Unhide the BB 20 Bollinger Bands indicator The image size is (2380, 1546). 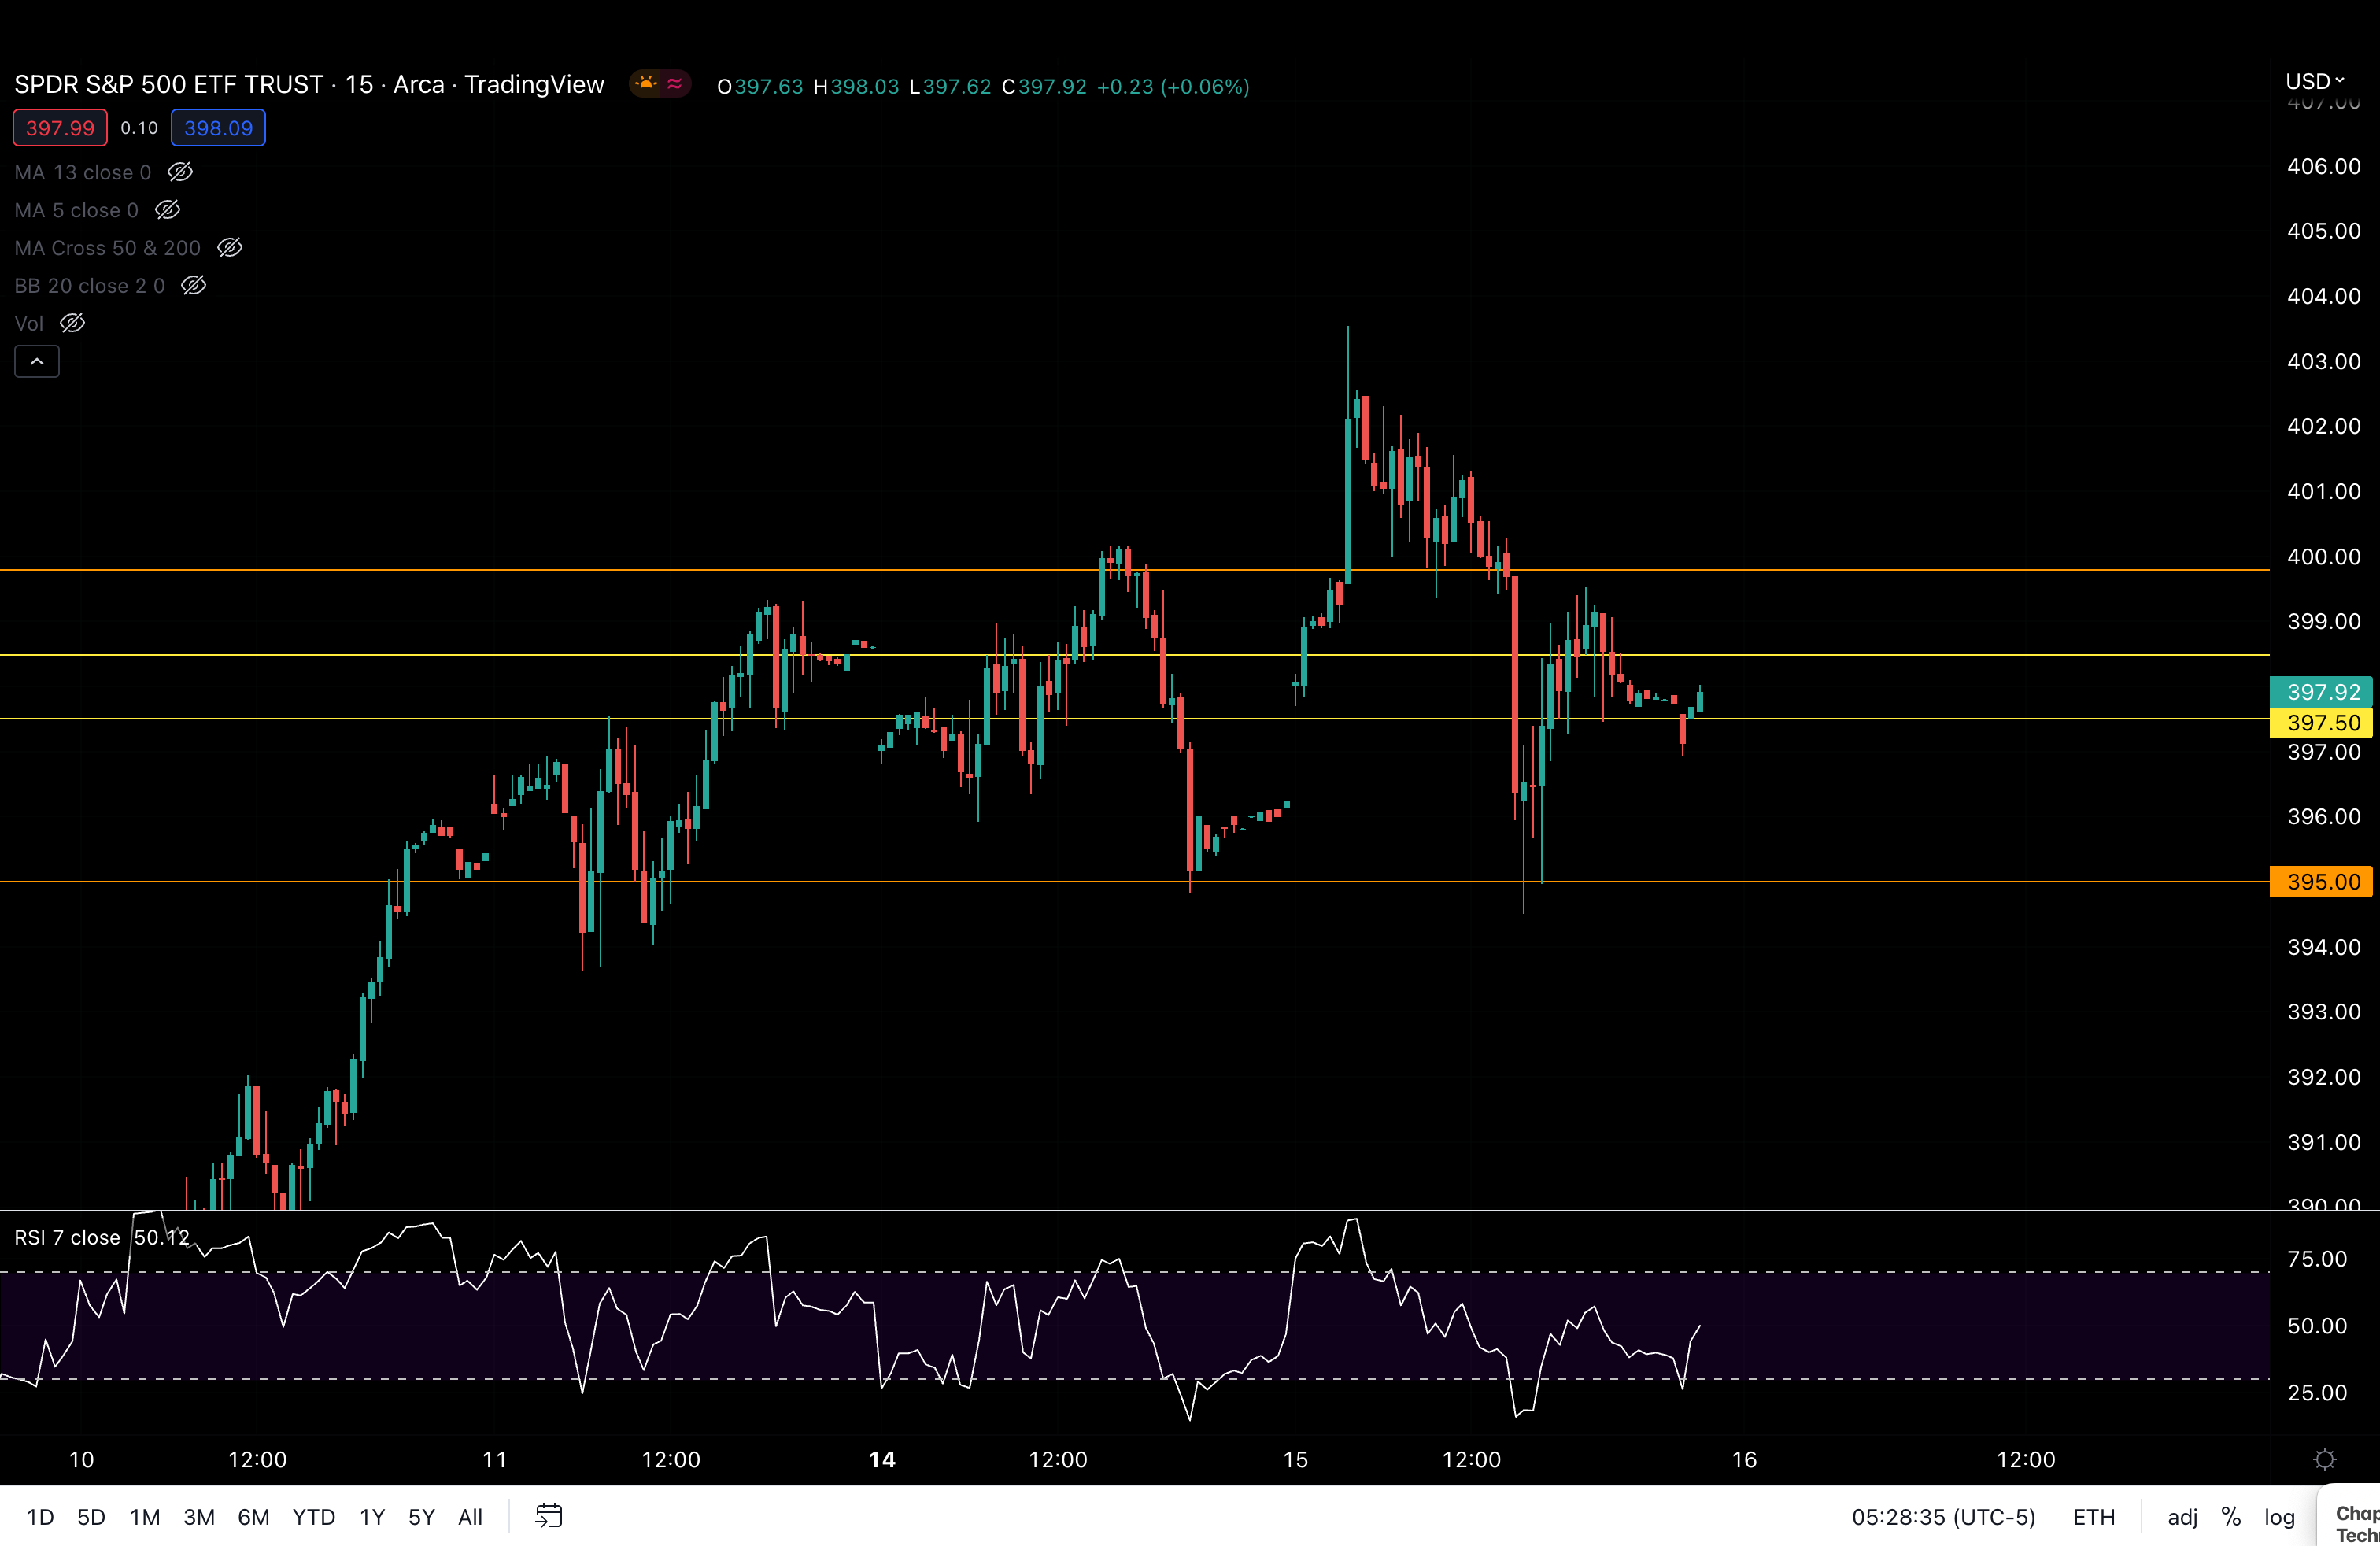click(194, 286)
